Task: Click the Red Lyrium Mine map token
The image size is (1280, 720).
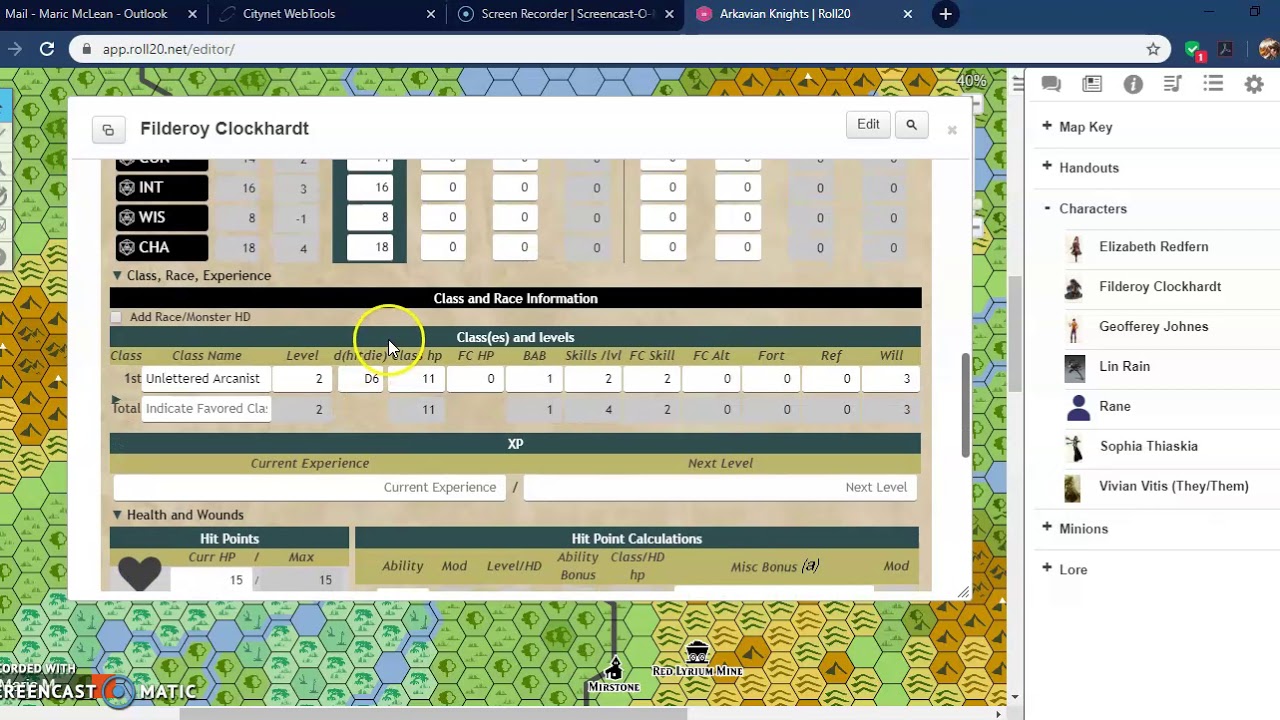Action: 697,659
